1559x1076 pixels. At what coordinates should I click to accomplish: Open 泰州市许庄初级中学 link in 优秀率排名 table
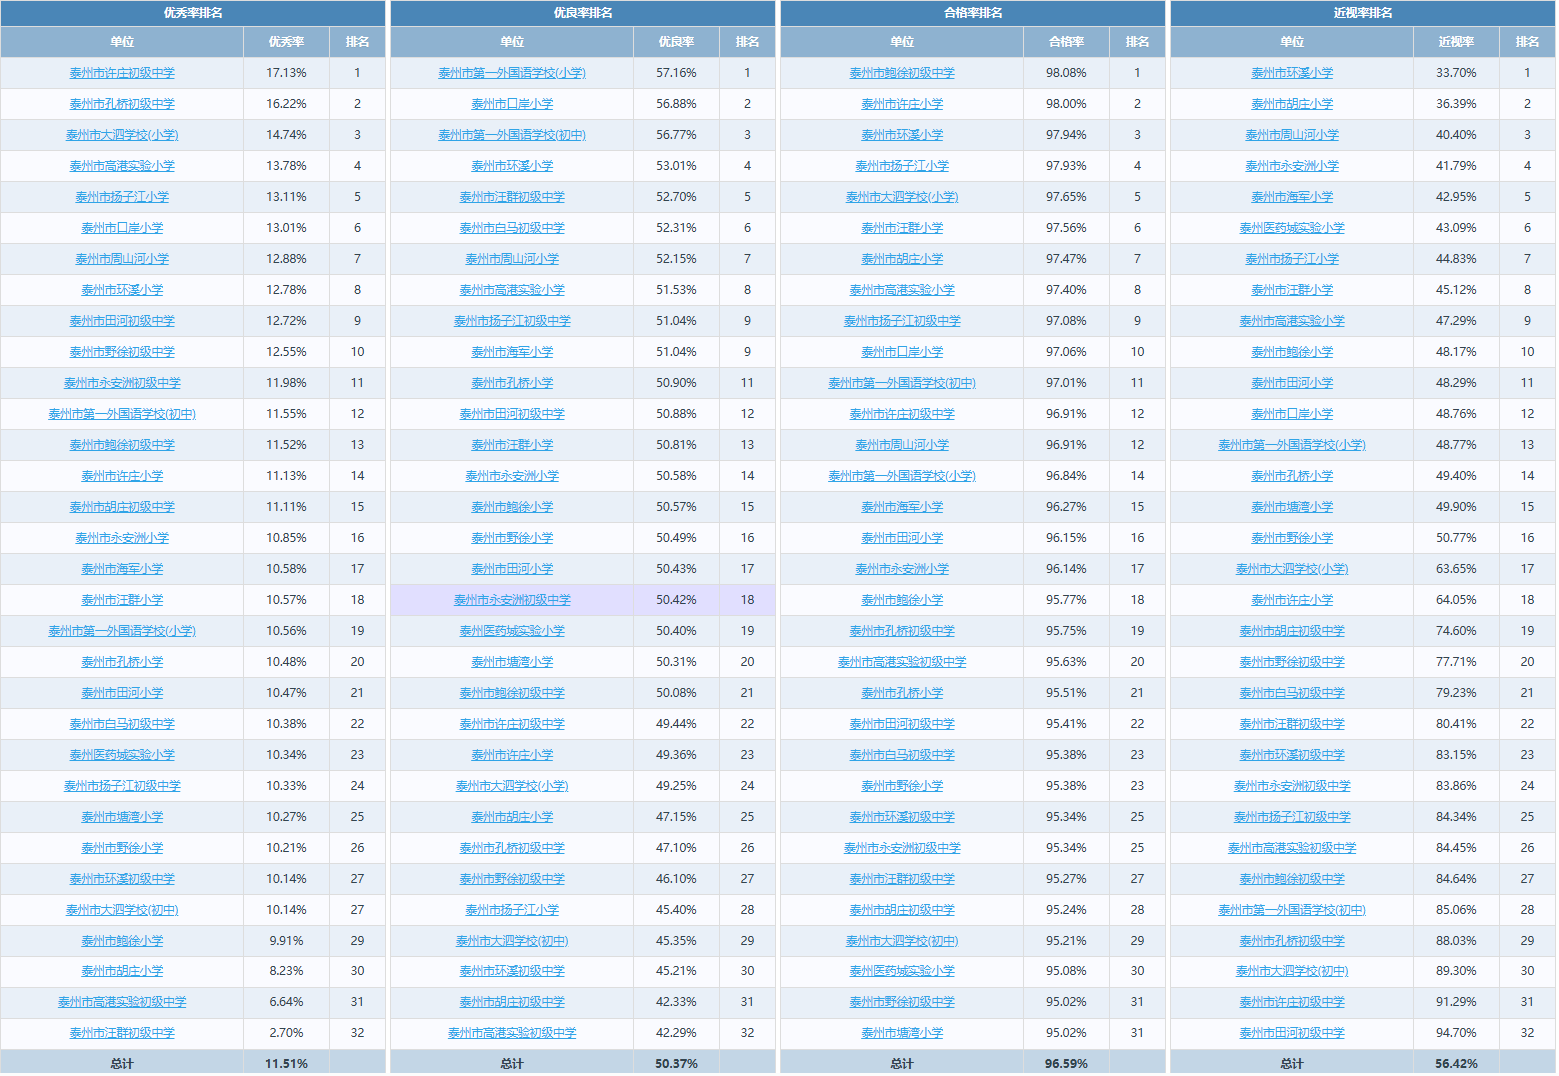tap(122, 73)
